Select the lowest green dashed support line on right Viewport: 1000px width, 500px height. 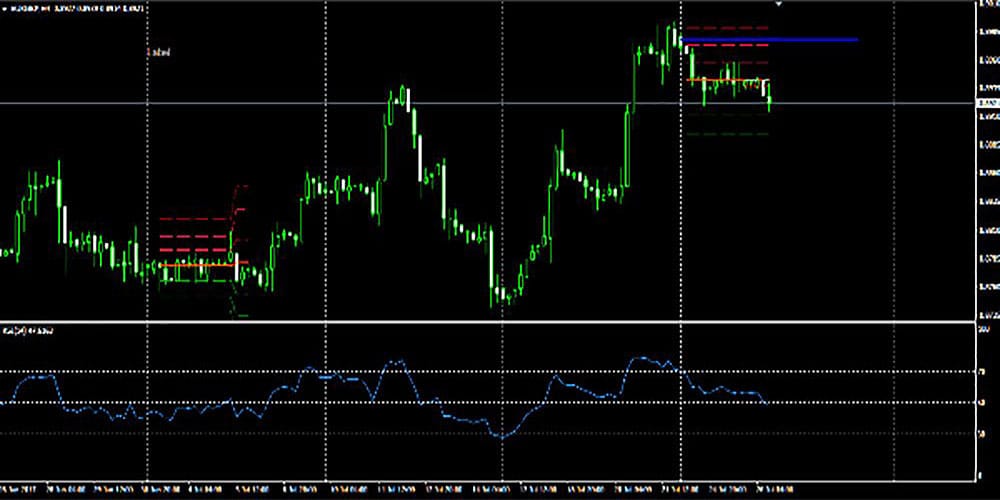(727, 133)
